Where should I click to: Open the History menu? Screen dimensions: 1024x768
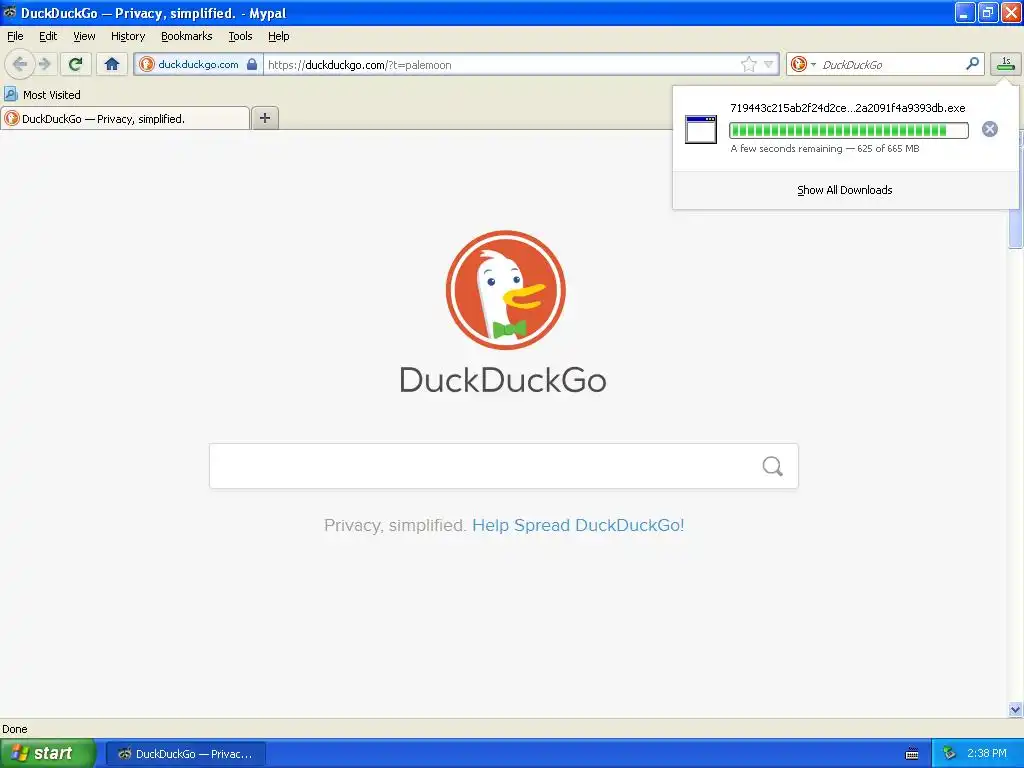pyautogui.click(x=127, y=36)
